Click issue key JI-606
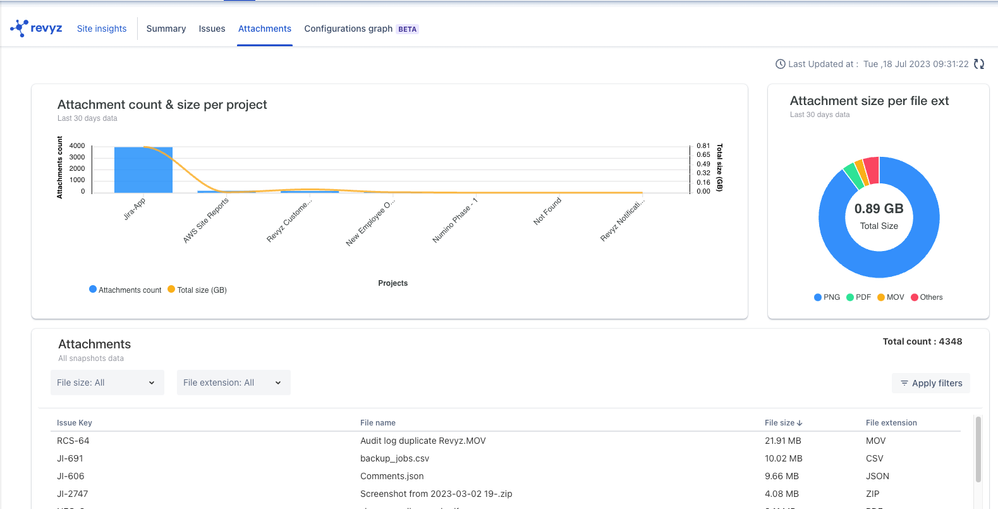This screenshot has height=509, width=998. coord(70,476)
